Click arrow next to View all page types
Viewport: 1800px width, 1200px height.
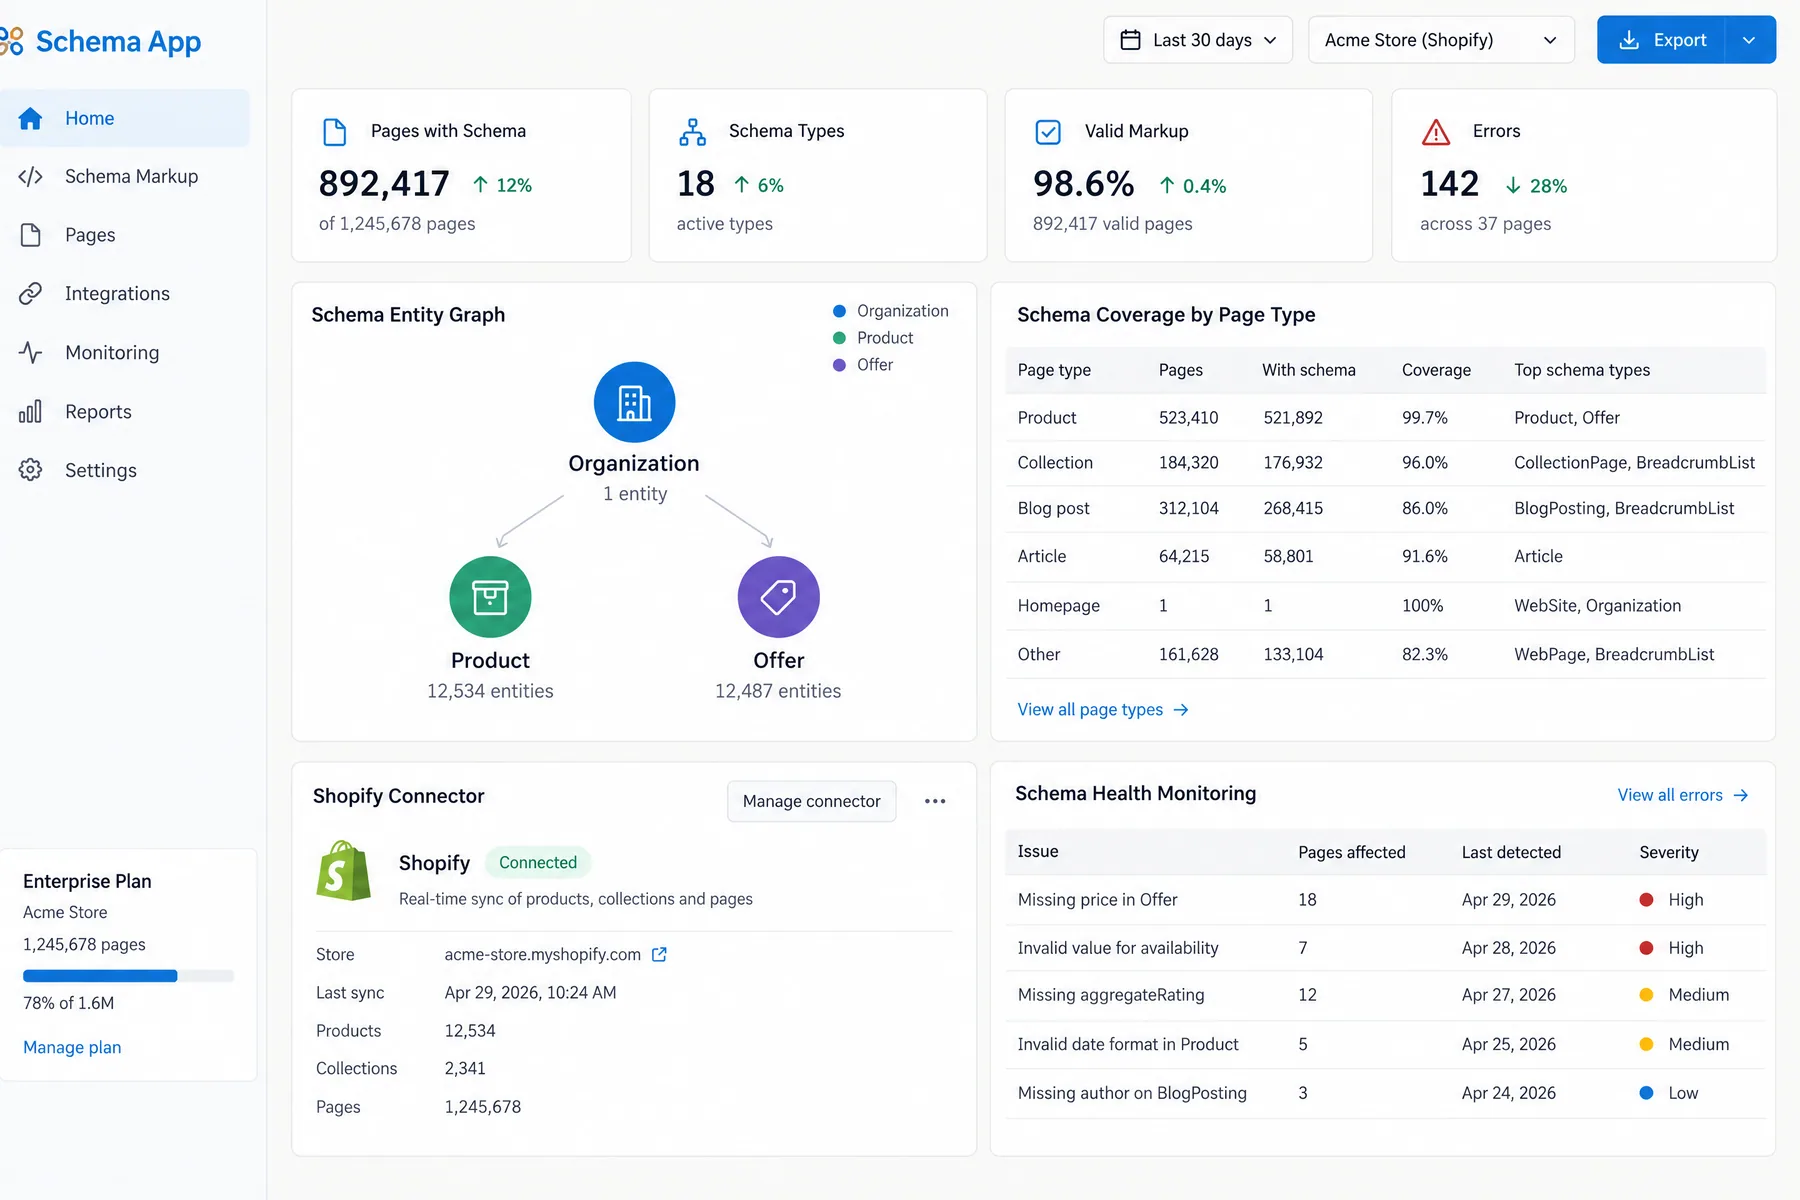click(x=1181, y=710)
